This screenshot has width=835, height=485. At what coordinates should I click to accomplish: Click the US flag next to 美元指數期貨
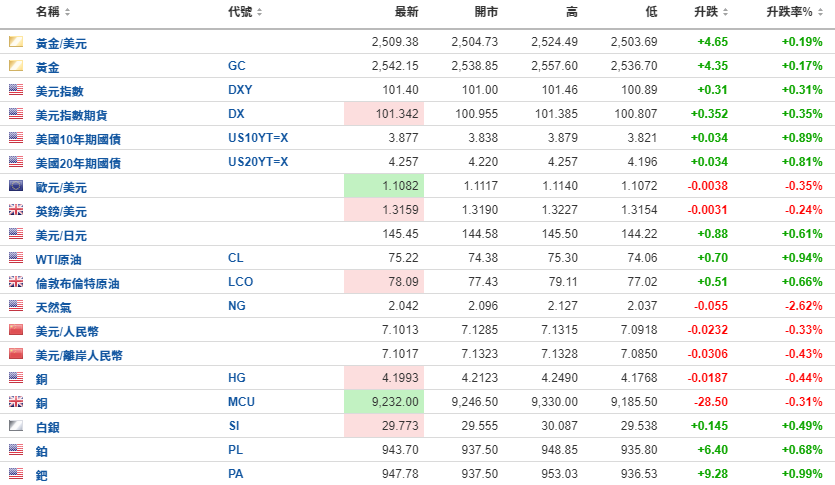point(15,114)
